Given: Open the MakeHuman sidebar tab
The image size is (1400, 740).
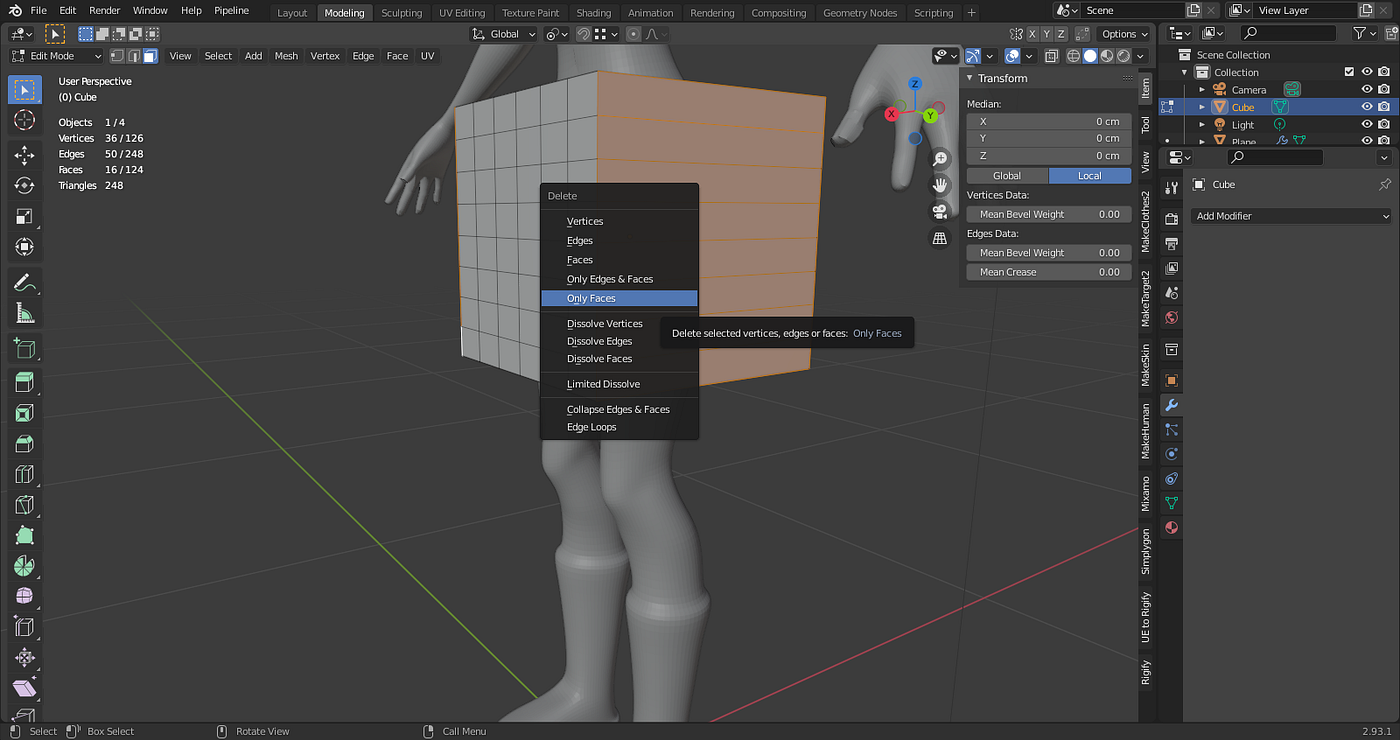Looking at the screenshot, I should pyautogui.click(x=1146, y=431).
